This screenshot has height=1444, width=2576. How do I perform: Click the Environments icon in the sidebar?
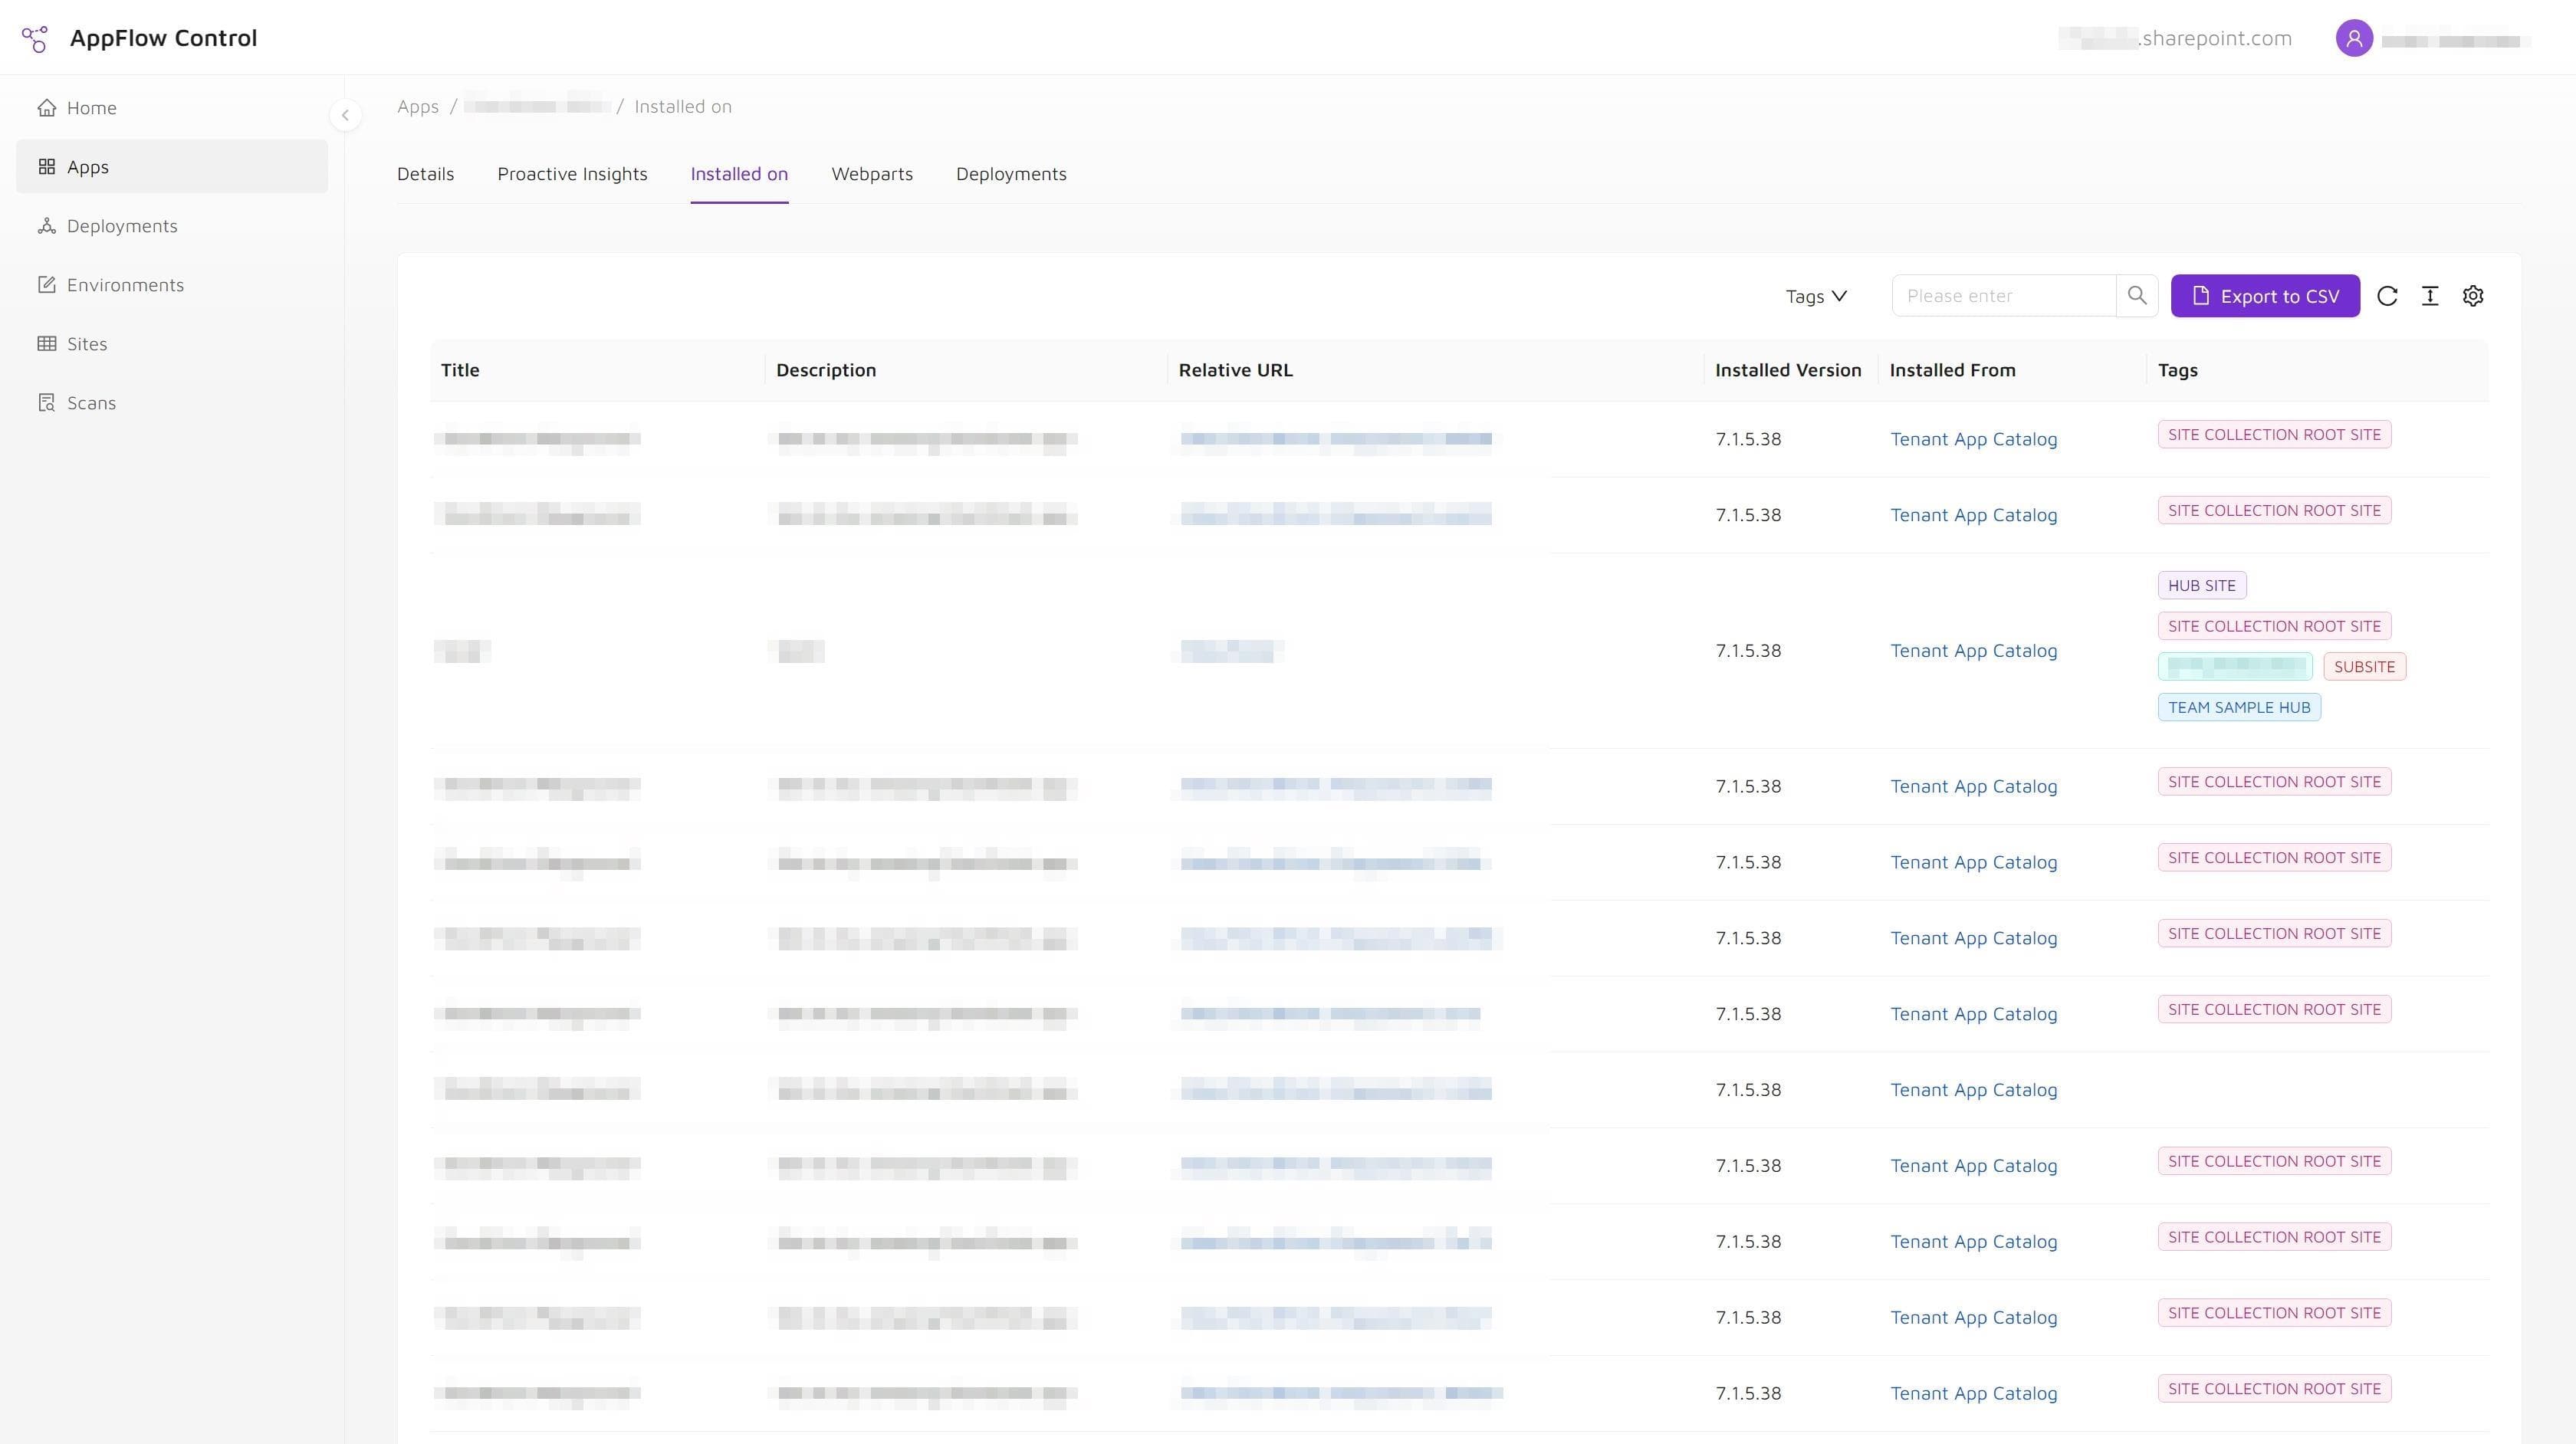(x=46, y=284)
